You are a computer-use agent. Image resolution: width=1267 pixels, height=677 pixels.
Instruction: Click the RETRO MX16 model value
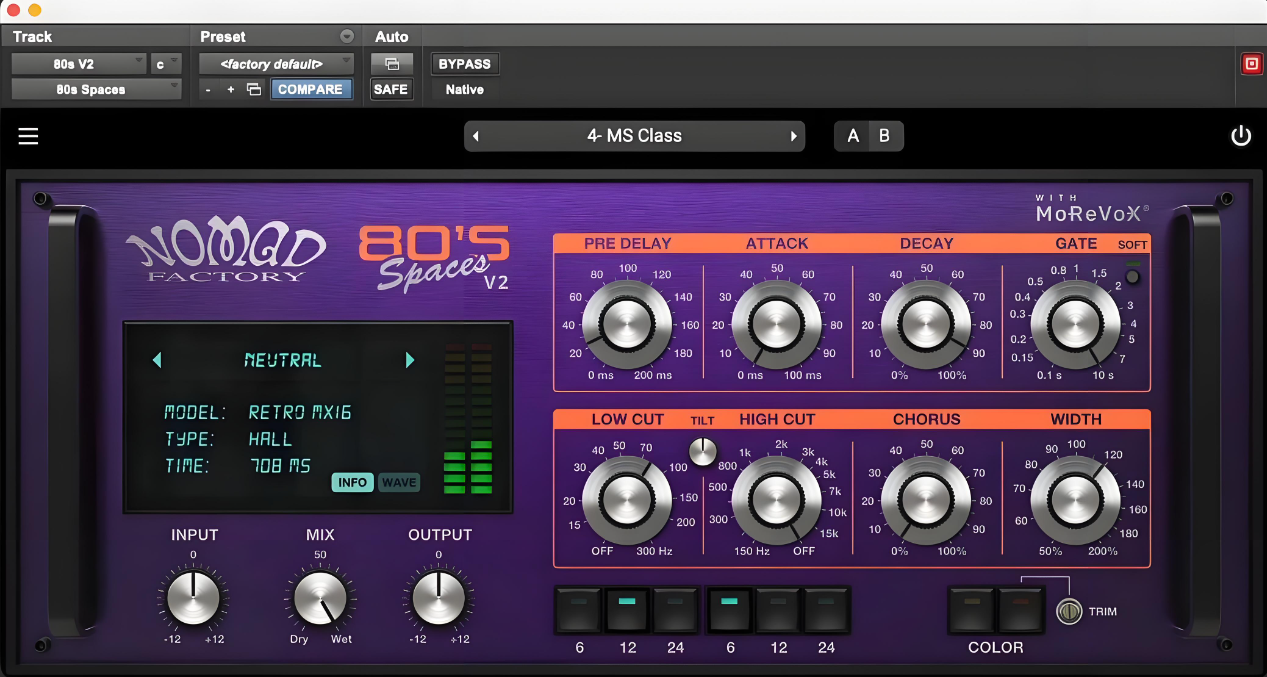coord(300,412)
